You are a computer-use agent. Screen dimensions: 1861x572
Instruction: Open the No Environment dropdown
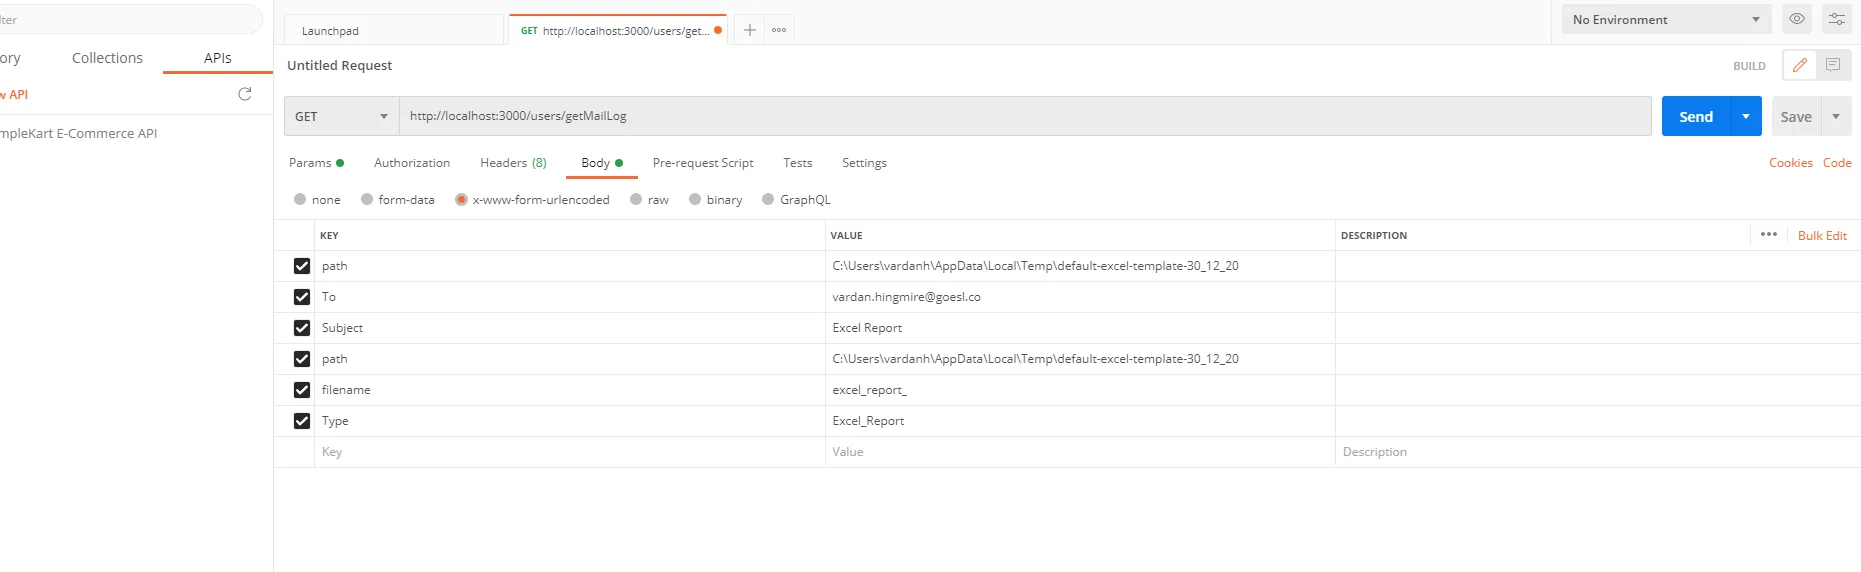pos(1666,19)
